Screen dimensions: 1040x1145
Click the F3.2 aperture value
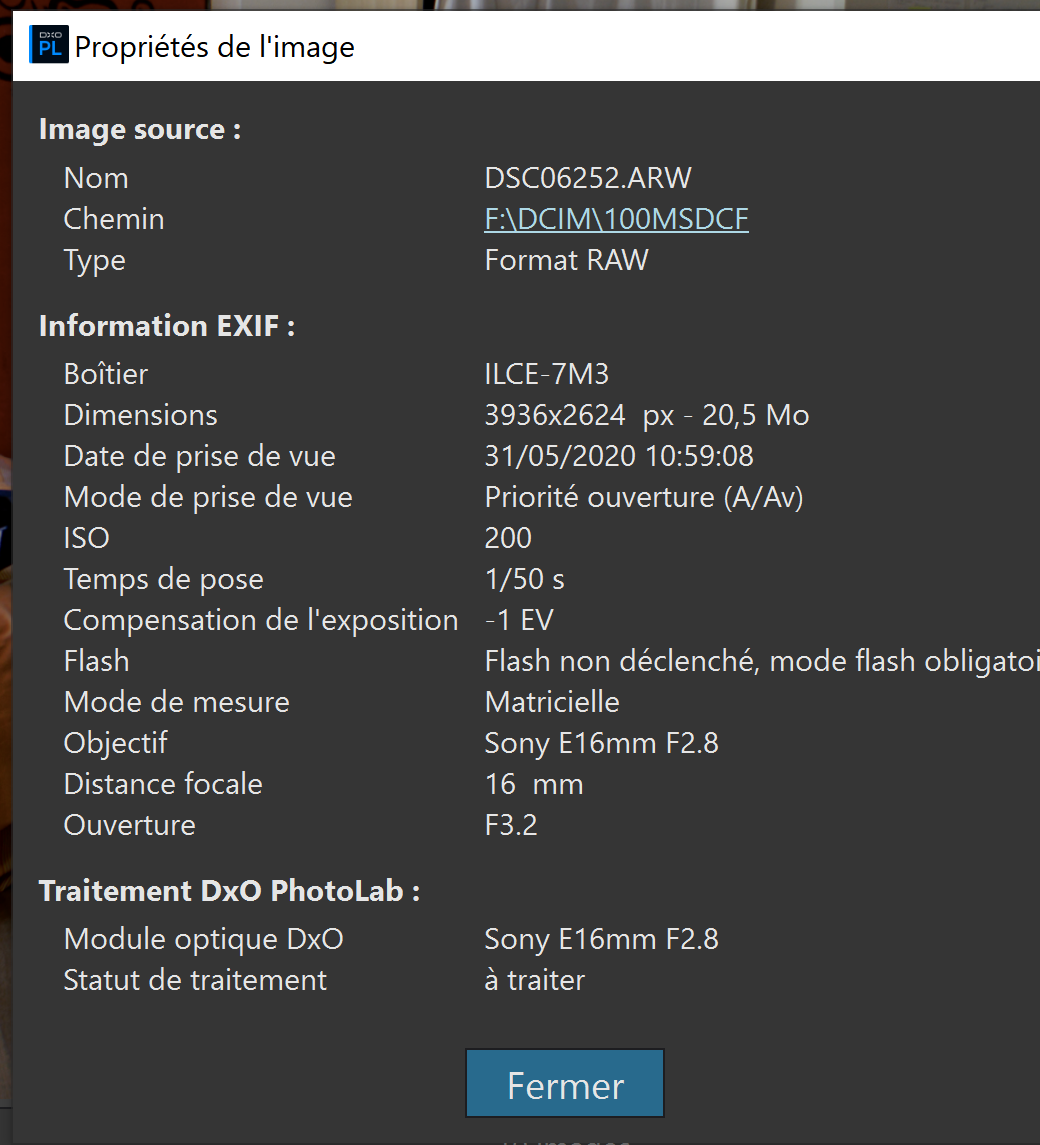511,825
